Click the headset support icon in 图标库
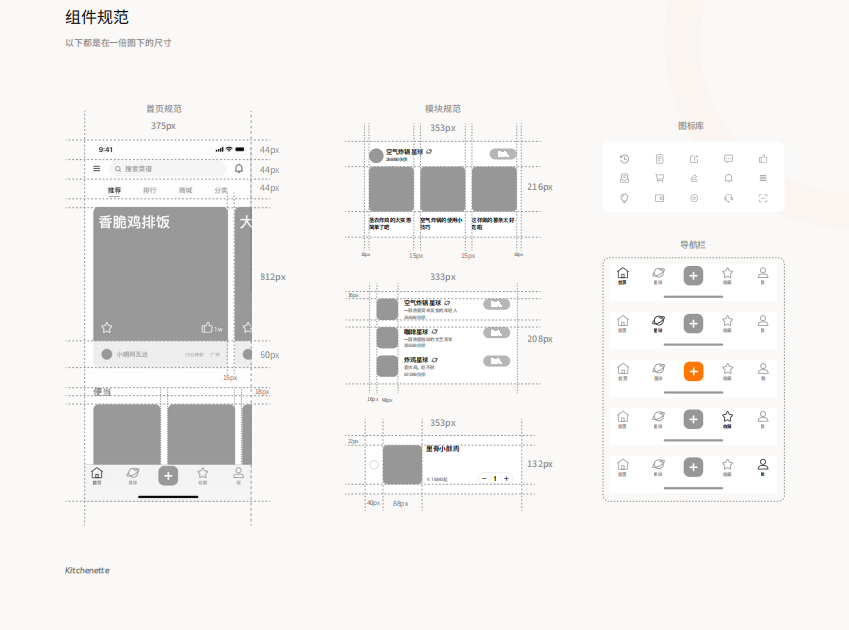This screenshot has height=630, width=849. click(728, 198)
